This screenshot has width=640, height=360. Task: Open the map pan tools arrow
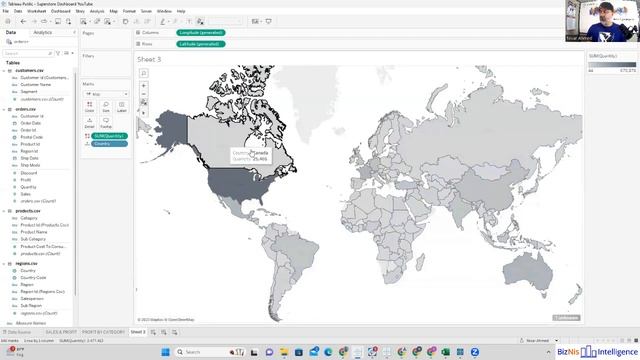144,113
